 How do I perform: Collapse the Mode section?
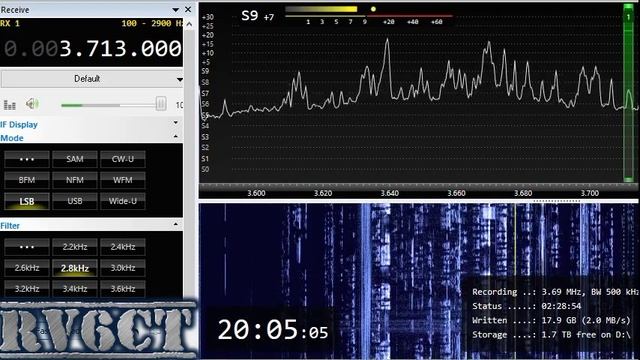176,136
